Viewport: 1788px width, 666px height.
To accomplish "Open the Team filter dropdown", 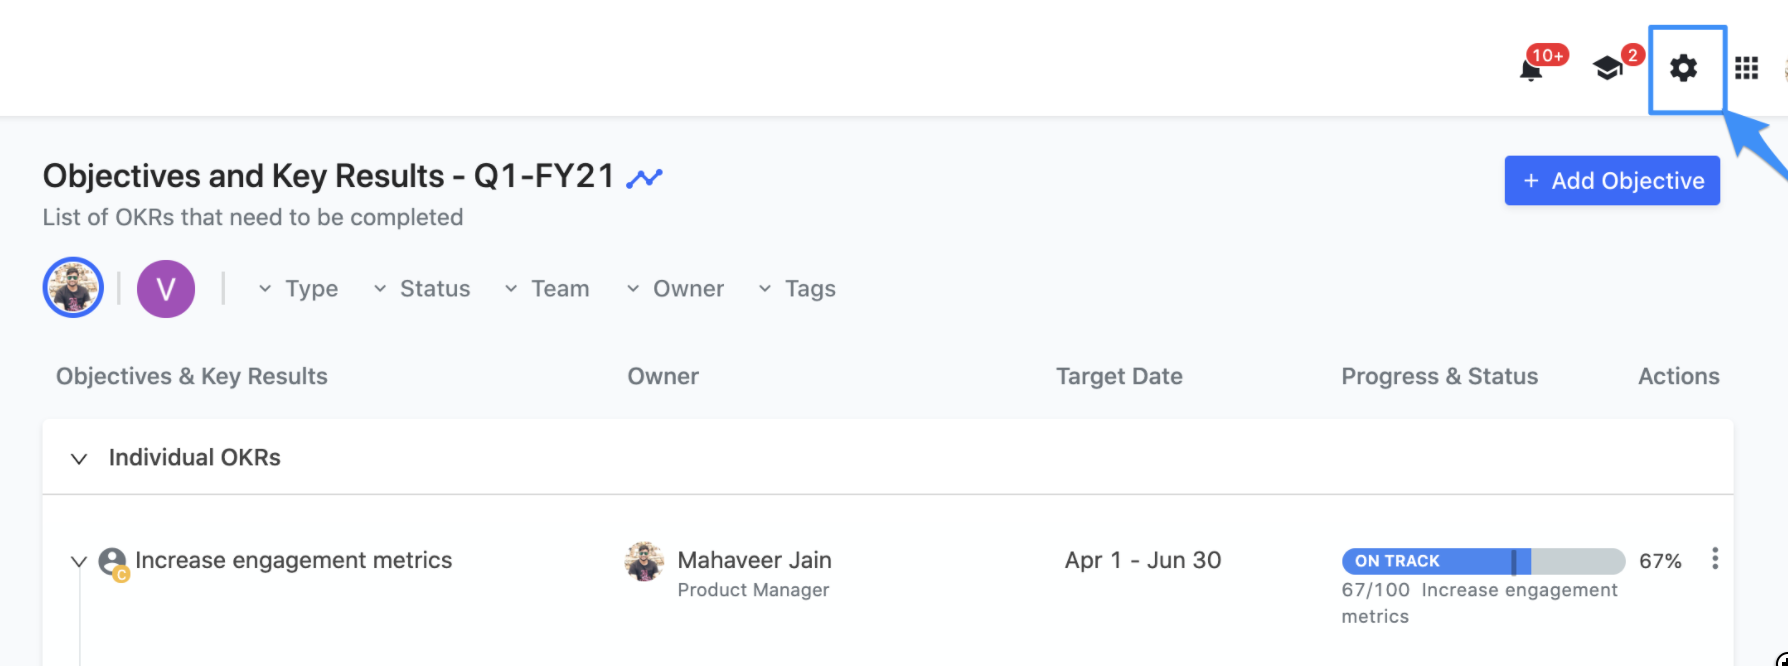I will point(547,289).
